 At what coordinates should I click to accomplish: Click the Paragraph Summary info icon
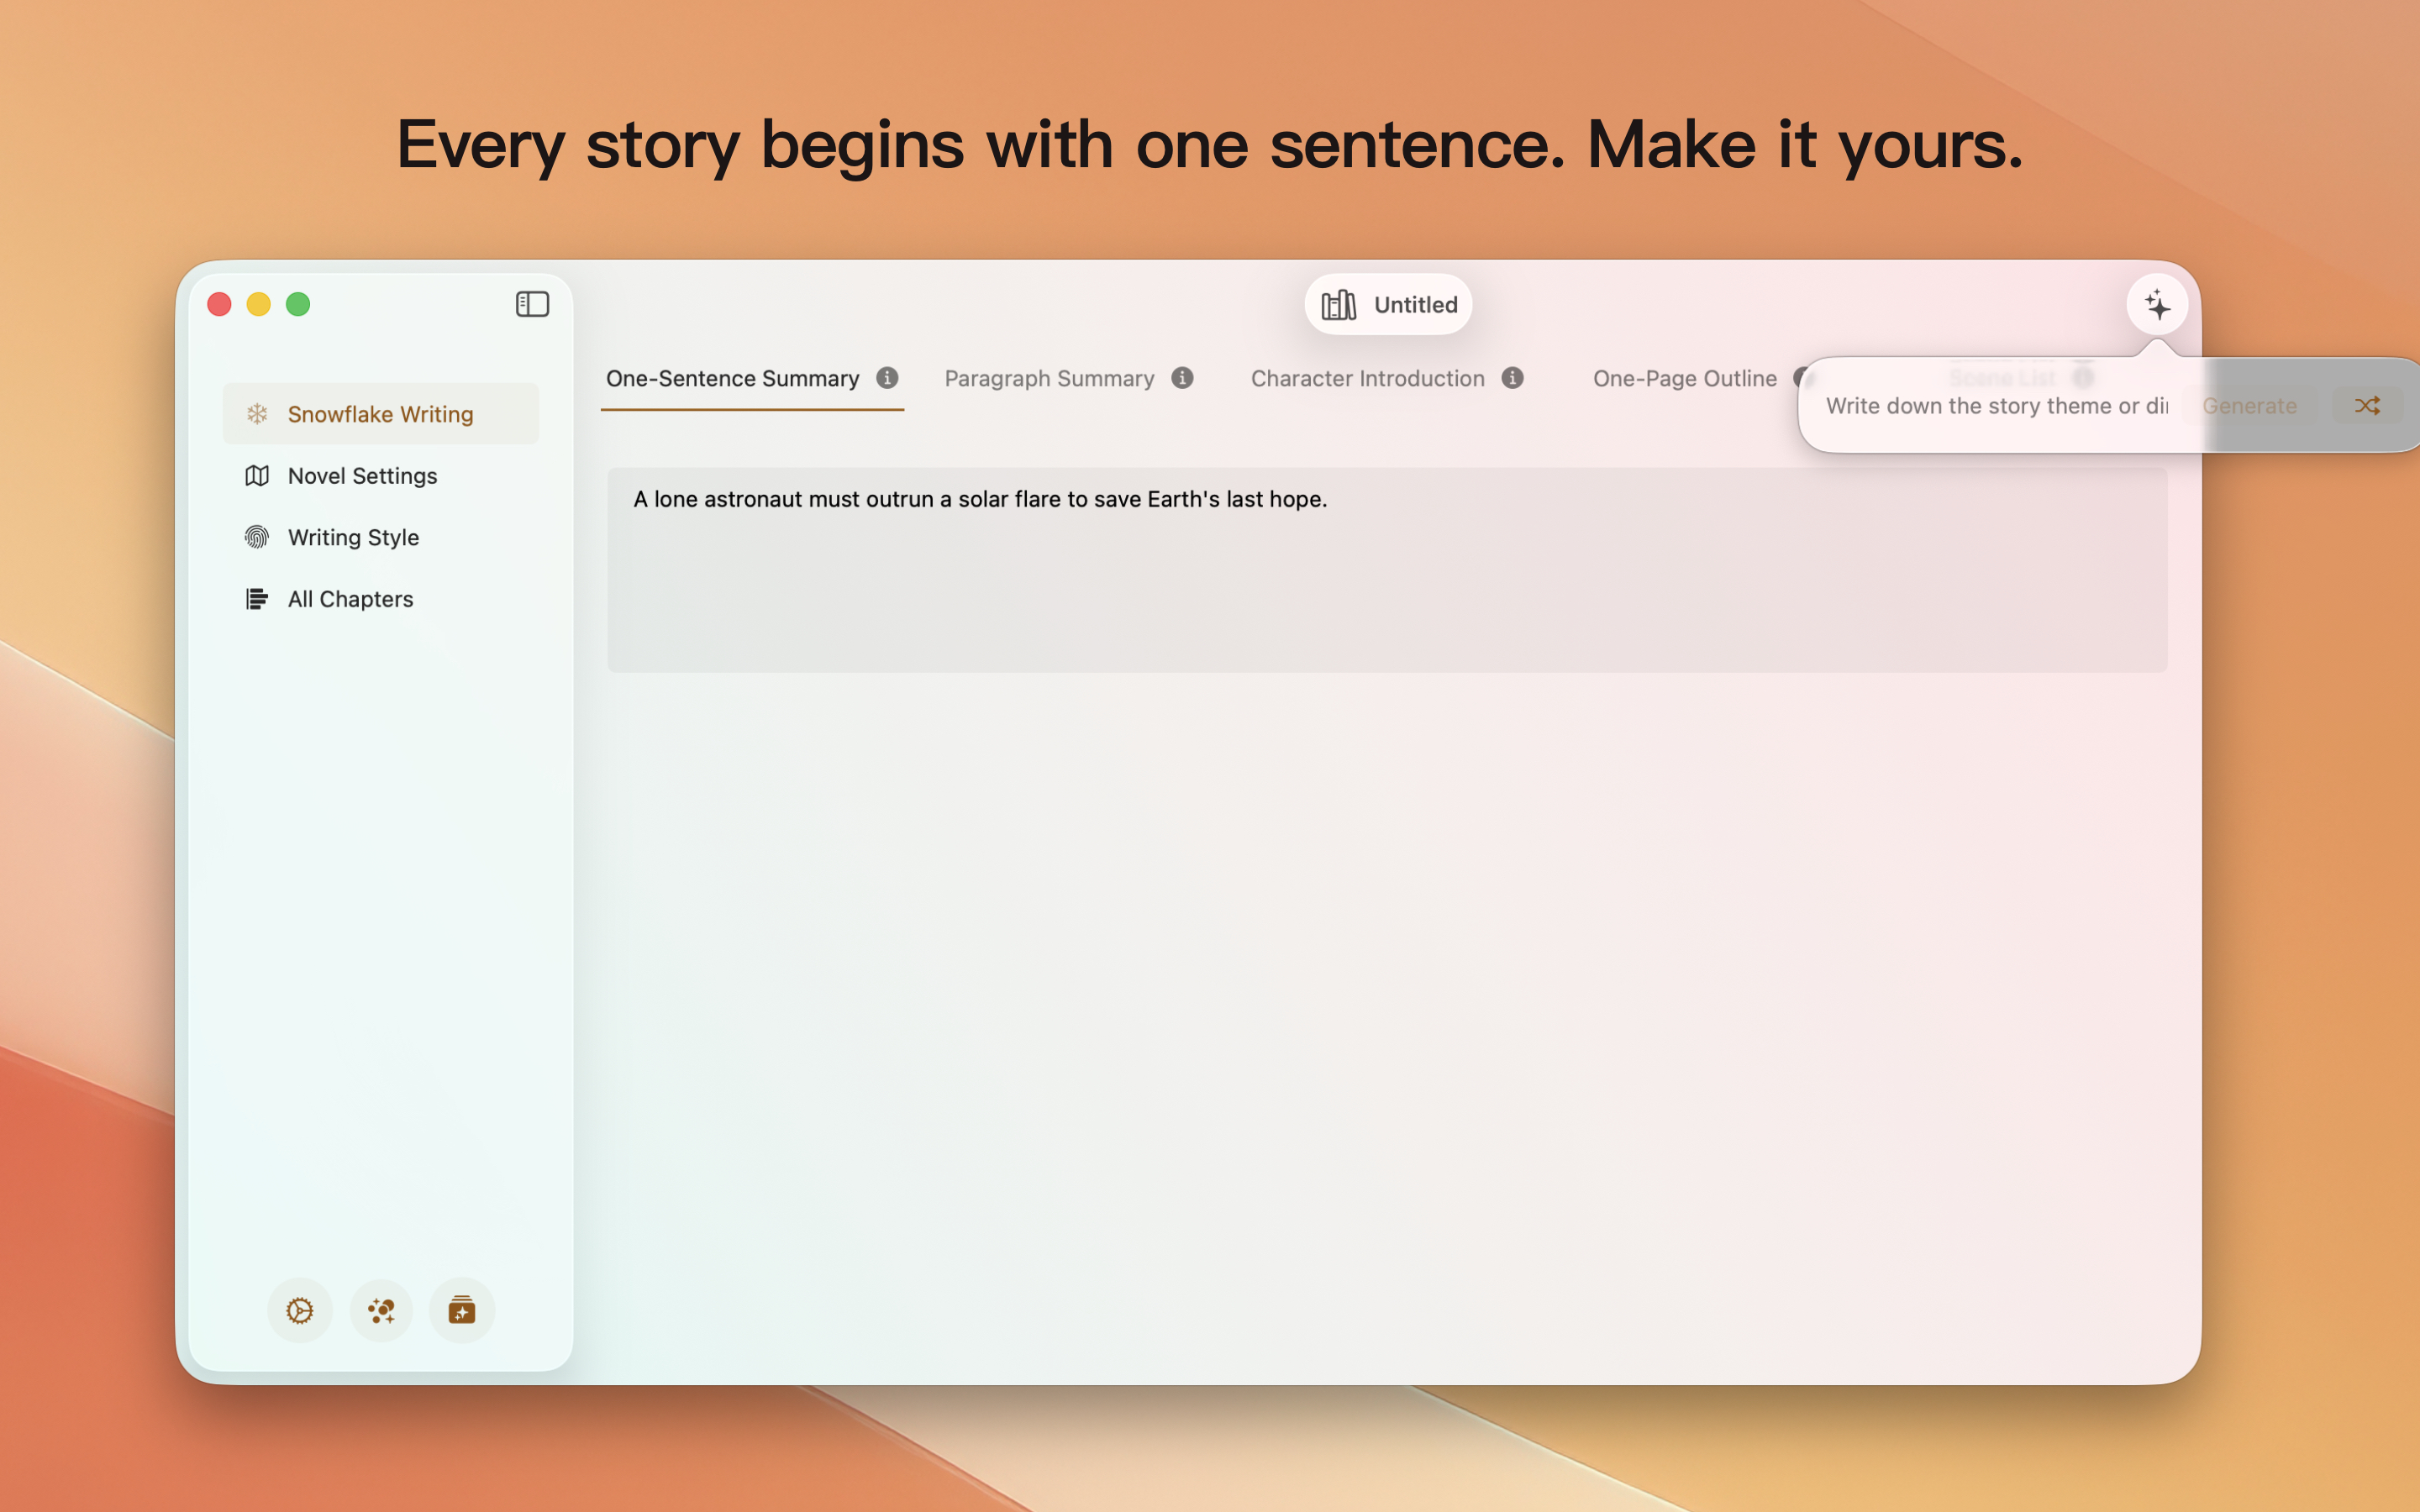pos(1182,378)
